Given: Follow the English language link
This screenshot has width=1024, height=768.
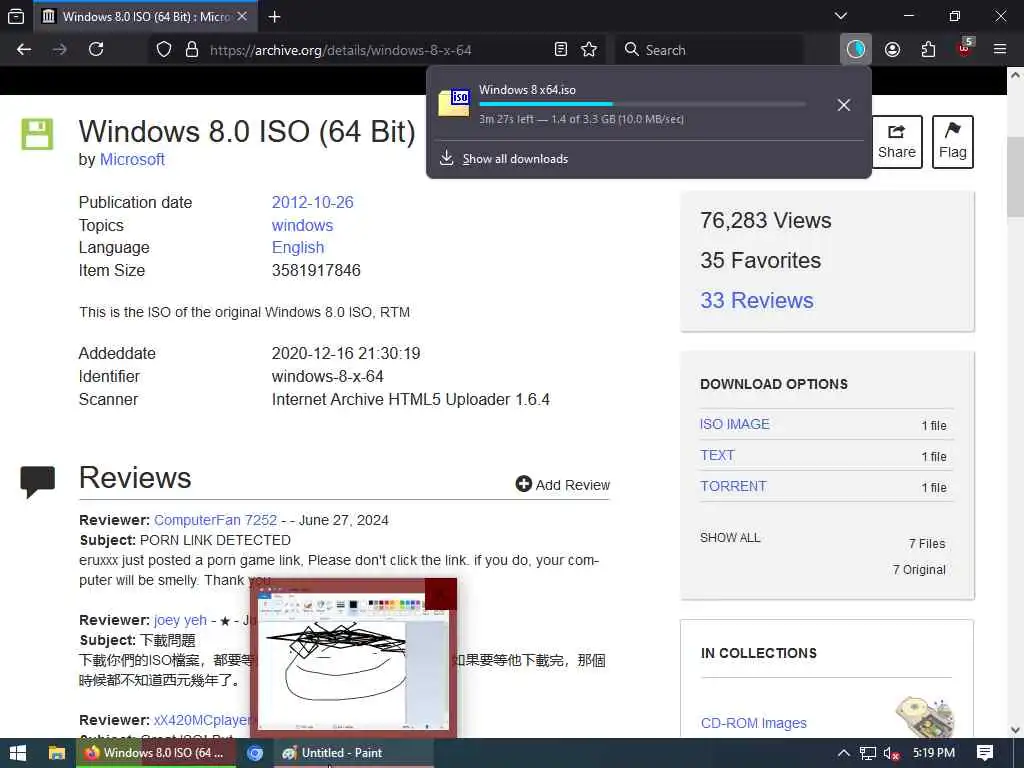Looking at the screenshot, I should 298,248.
